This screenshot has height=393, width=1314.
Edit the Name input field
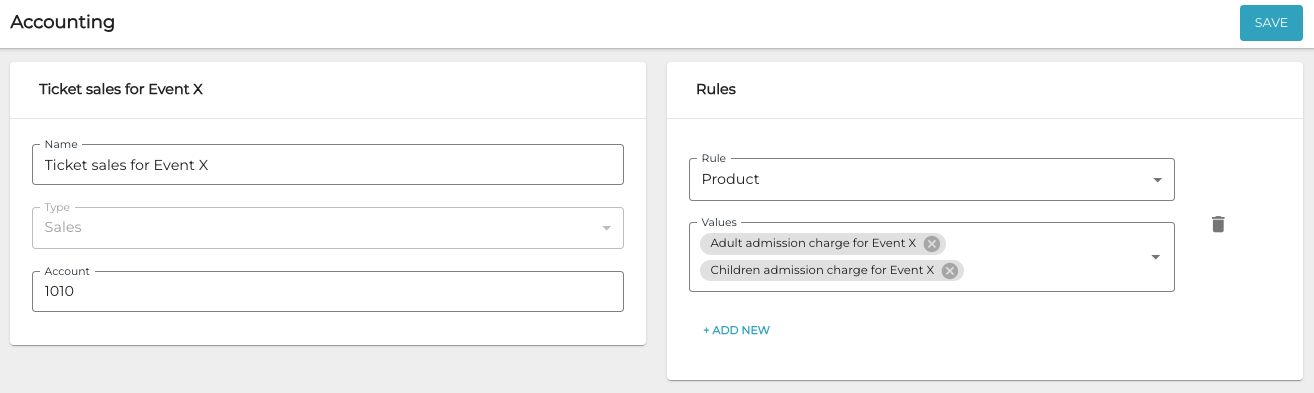pos(328,165)
